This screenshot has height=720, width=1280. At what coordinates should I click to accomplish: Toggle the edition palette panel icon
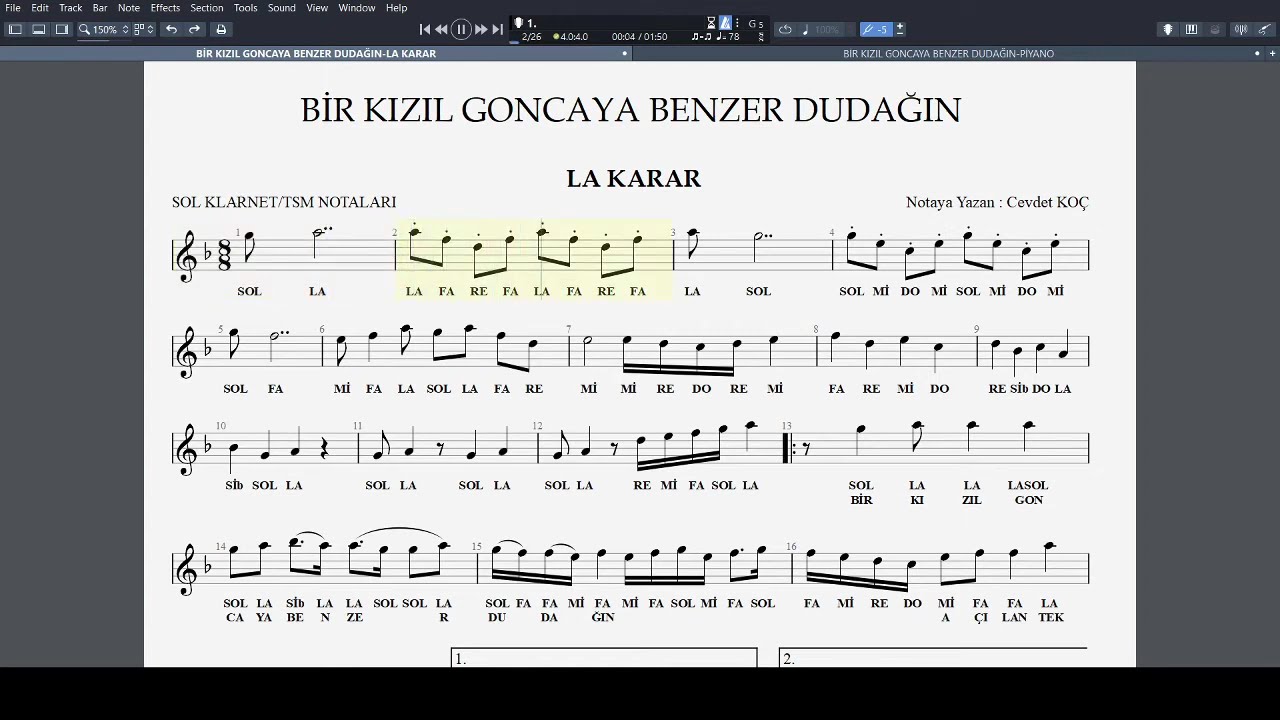[x=15, y=29]
